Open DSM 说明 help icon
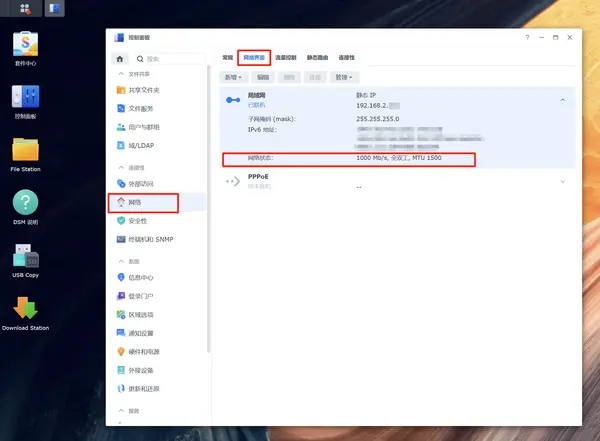 (25, 207)
